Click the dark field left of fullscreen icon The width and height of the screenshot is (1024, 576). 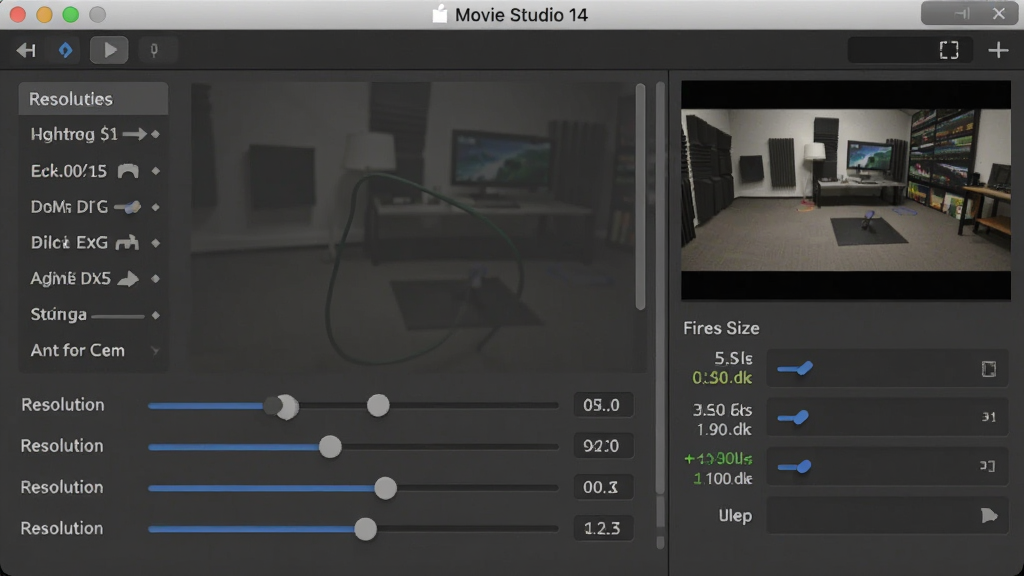(891, 50)
